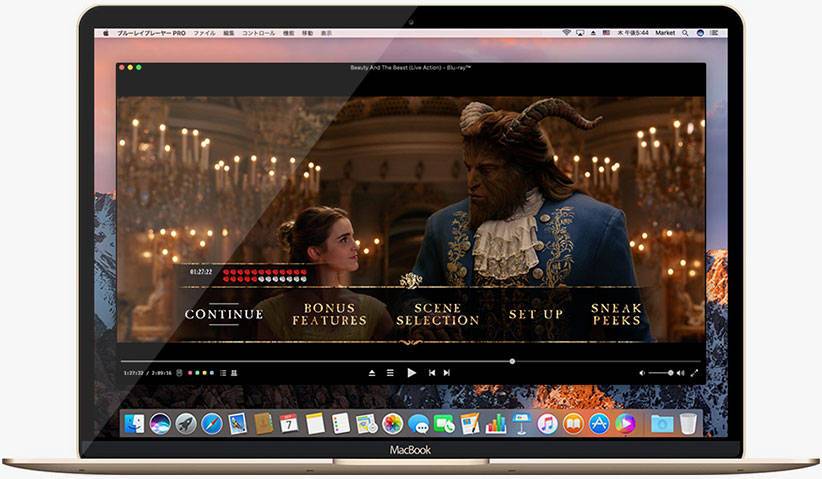
Task: Open BONUS FEATURES in the disc menu
Action: (x=329, y=314)
